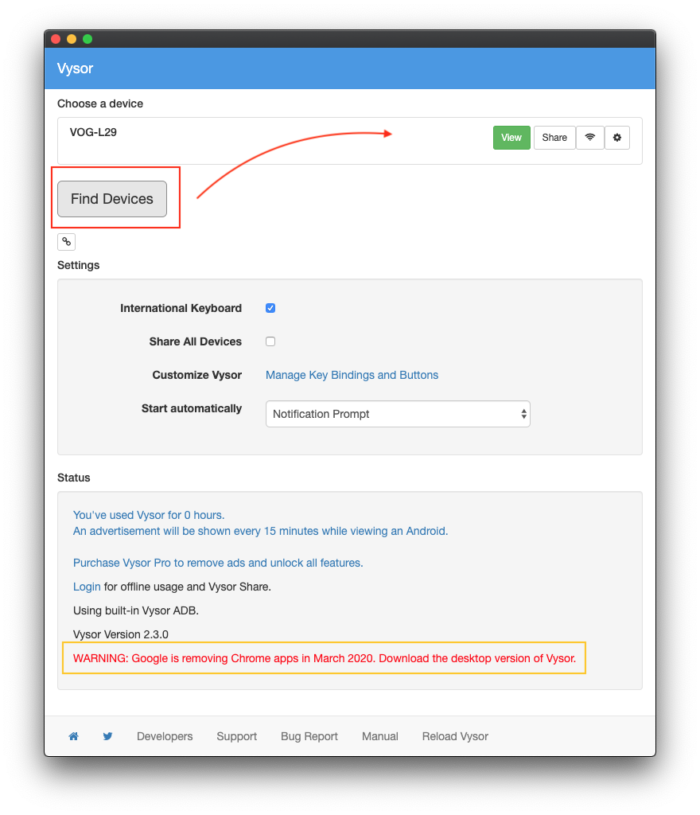Open Manage Key Bindings and Buttons link

[352, 375]
